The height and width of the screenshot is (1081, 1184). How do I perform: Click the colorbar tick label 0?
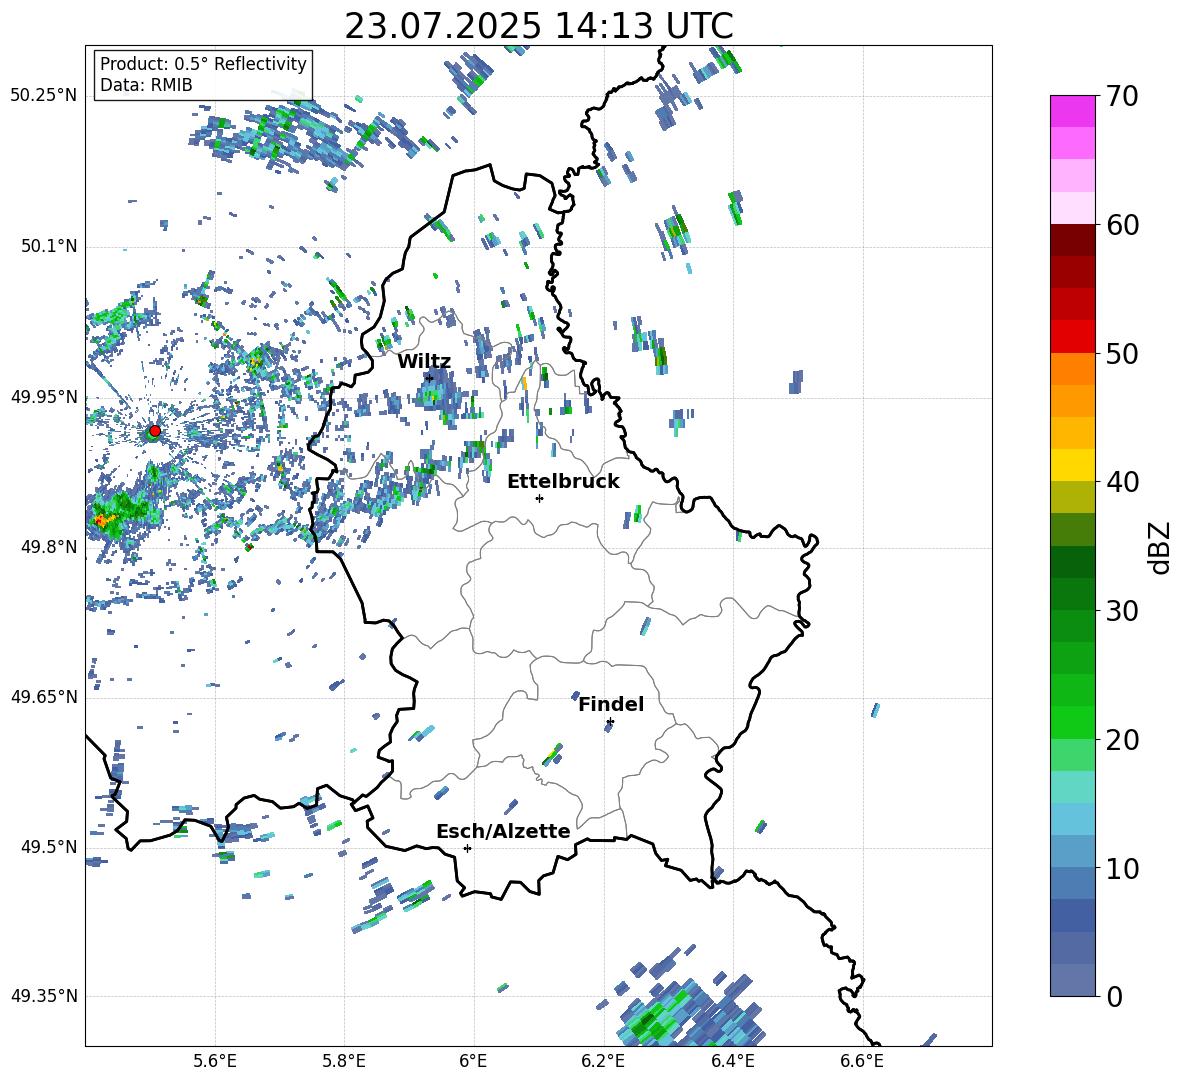(x=1114, y=997)
